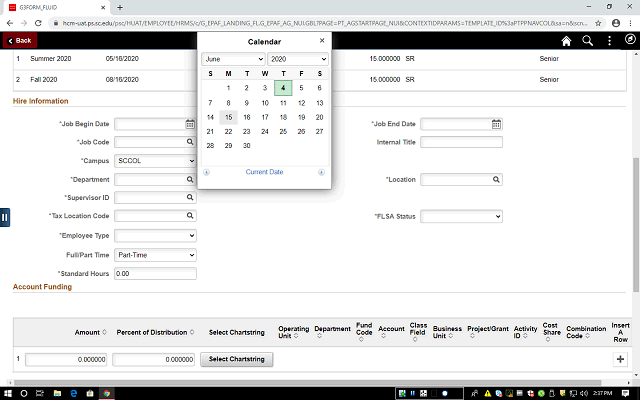Go to the Home page icon
The height and width of the screenshot is (400, 640).
point(566,41)
